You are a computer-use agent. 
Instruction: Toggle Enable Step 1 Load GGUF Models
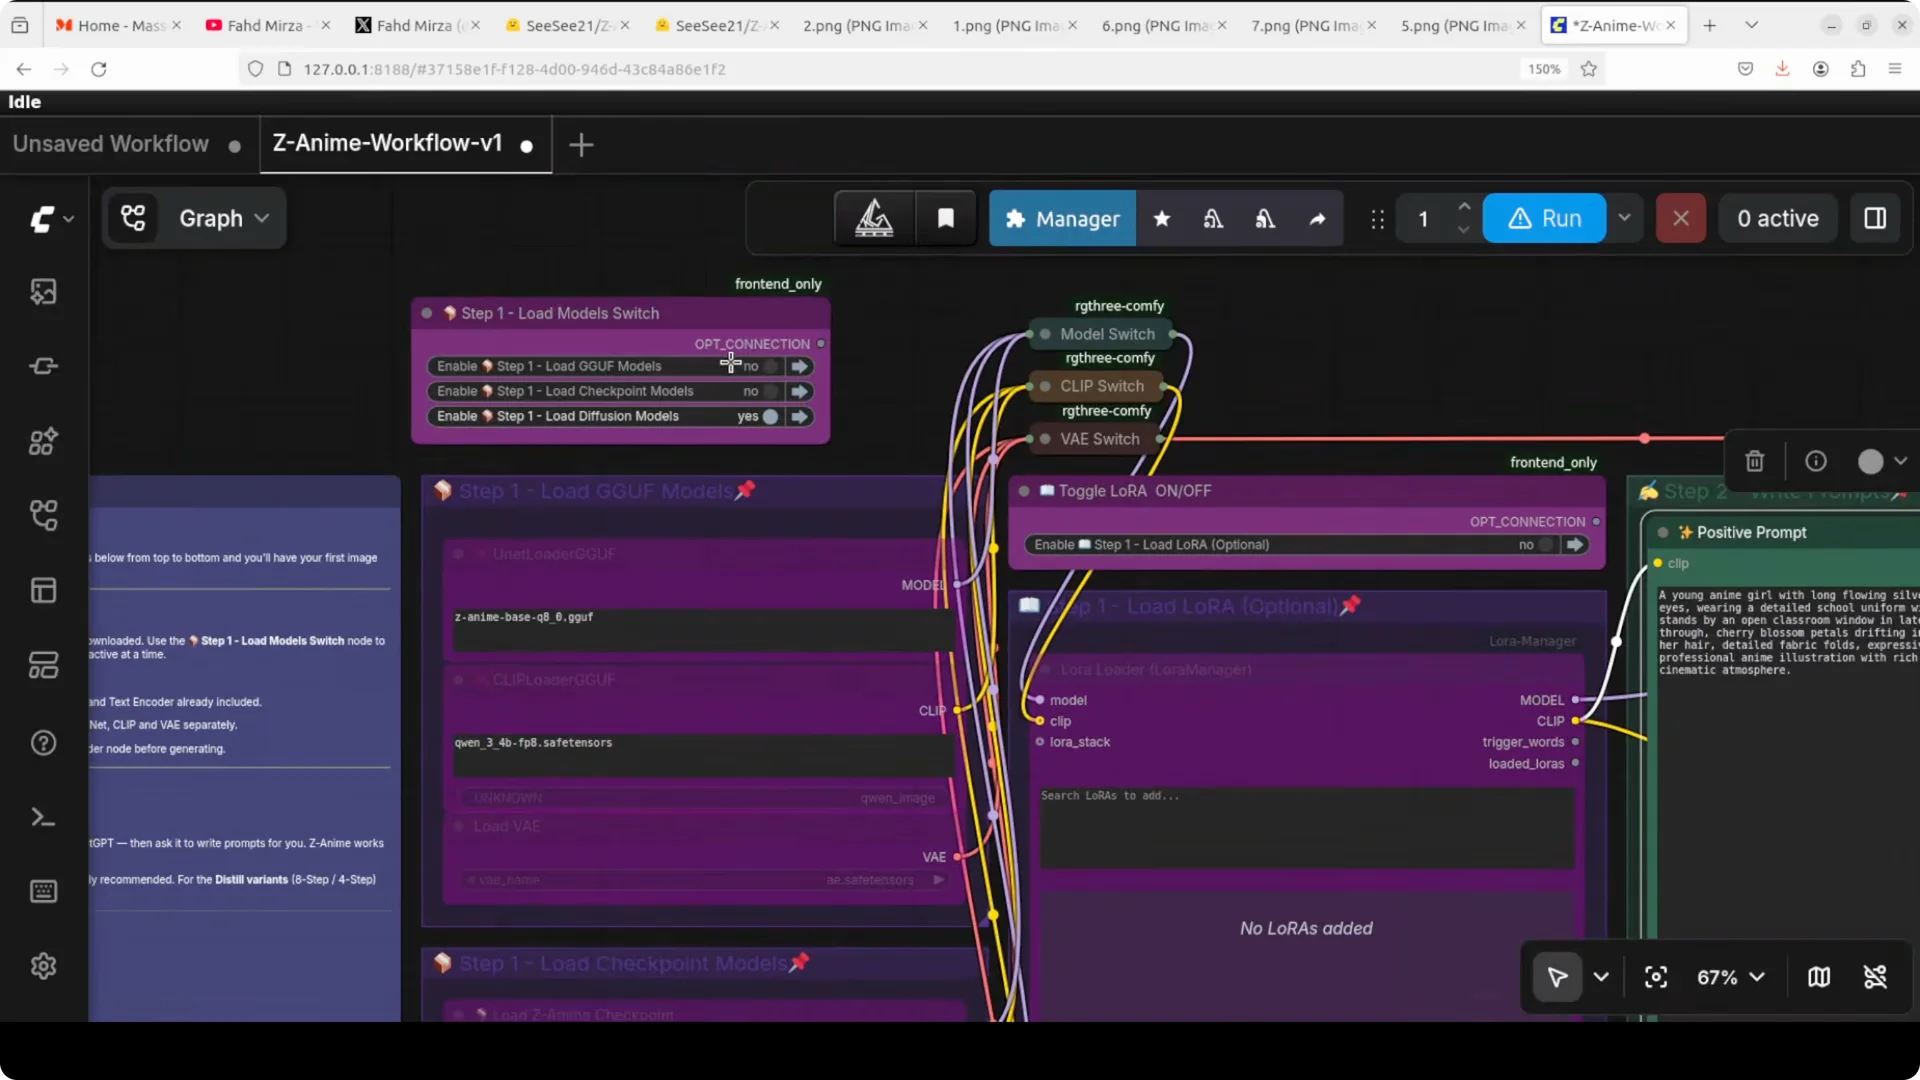[x=770, y=367]
